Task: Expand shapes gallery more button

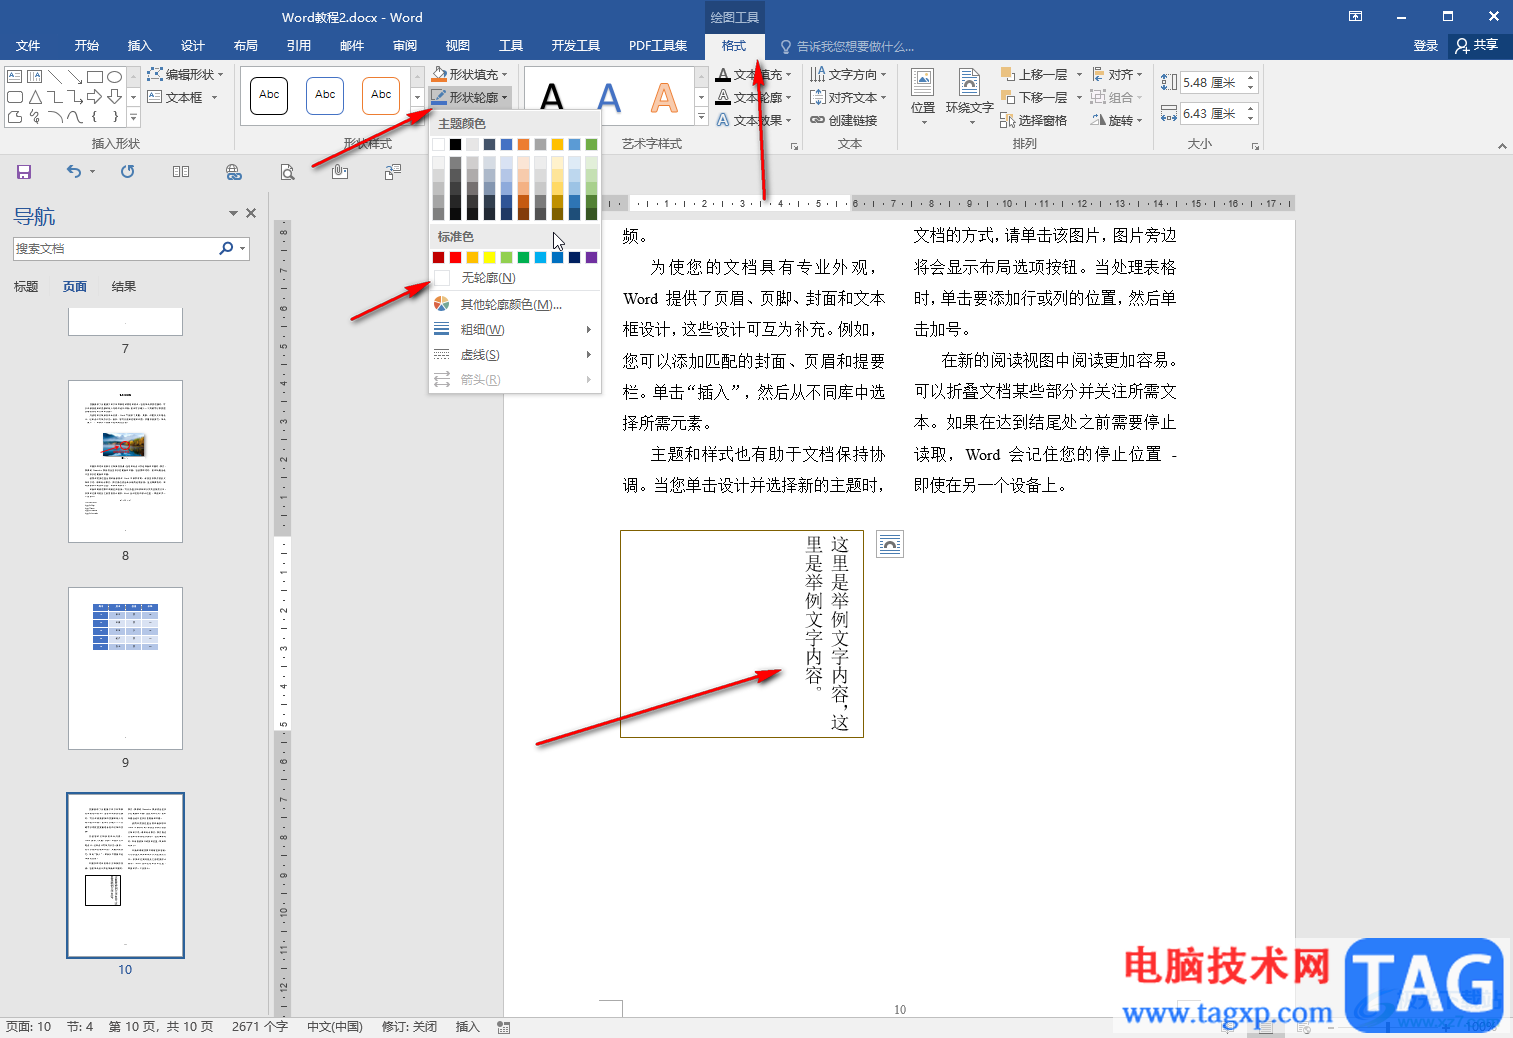Action: pos(133,117)
